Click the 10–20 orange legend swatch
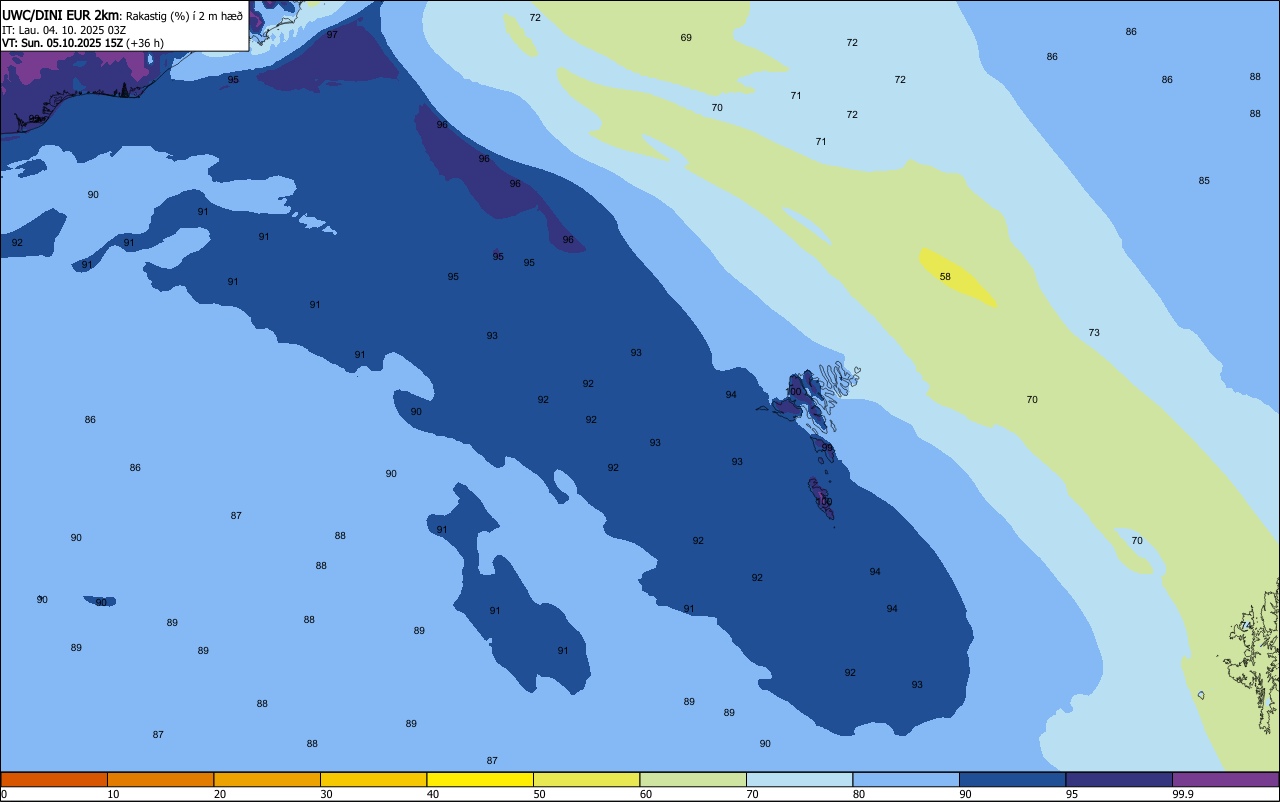 (160, 779)
